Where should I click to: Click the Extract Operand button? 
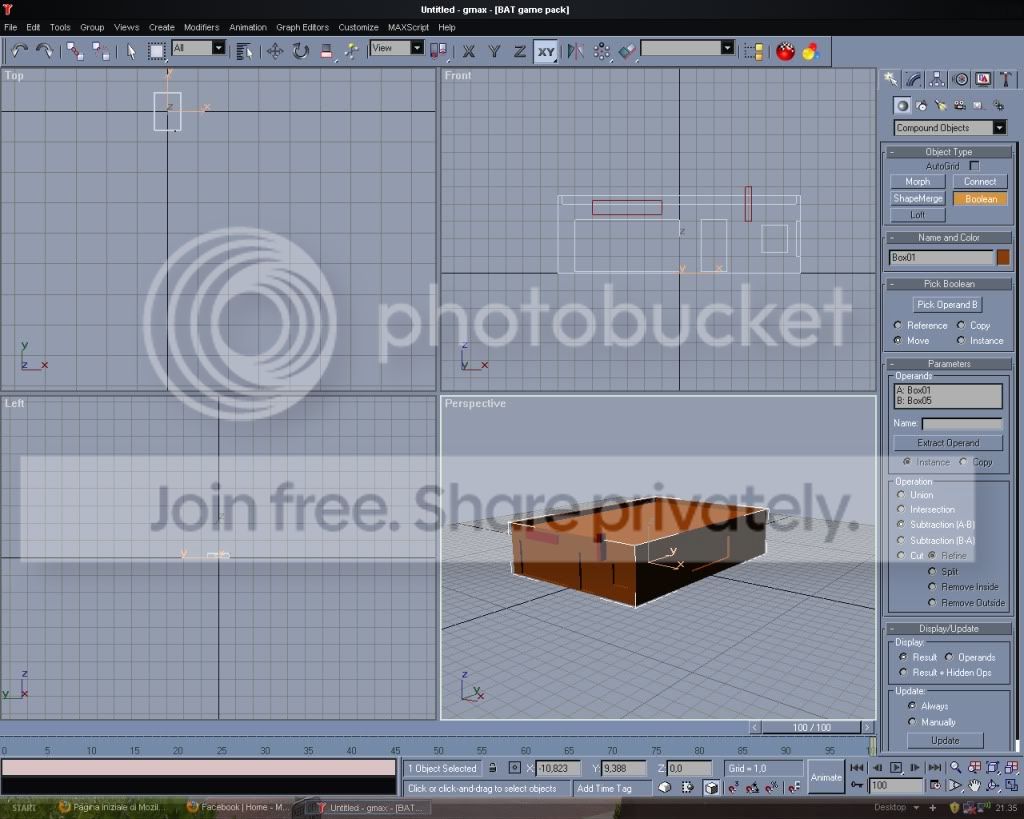pos(948,443)
